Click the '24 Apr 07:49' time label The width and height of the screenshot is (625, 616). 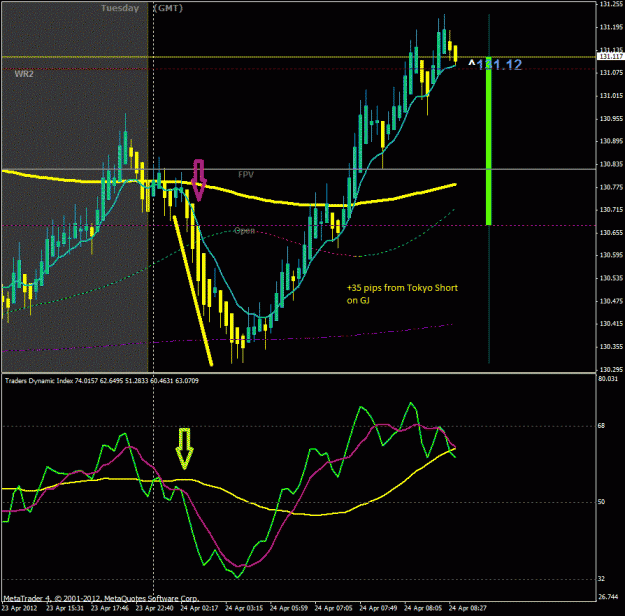coord(378,608)
